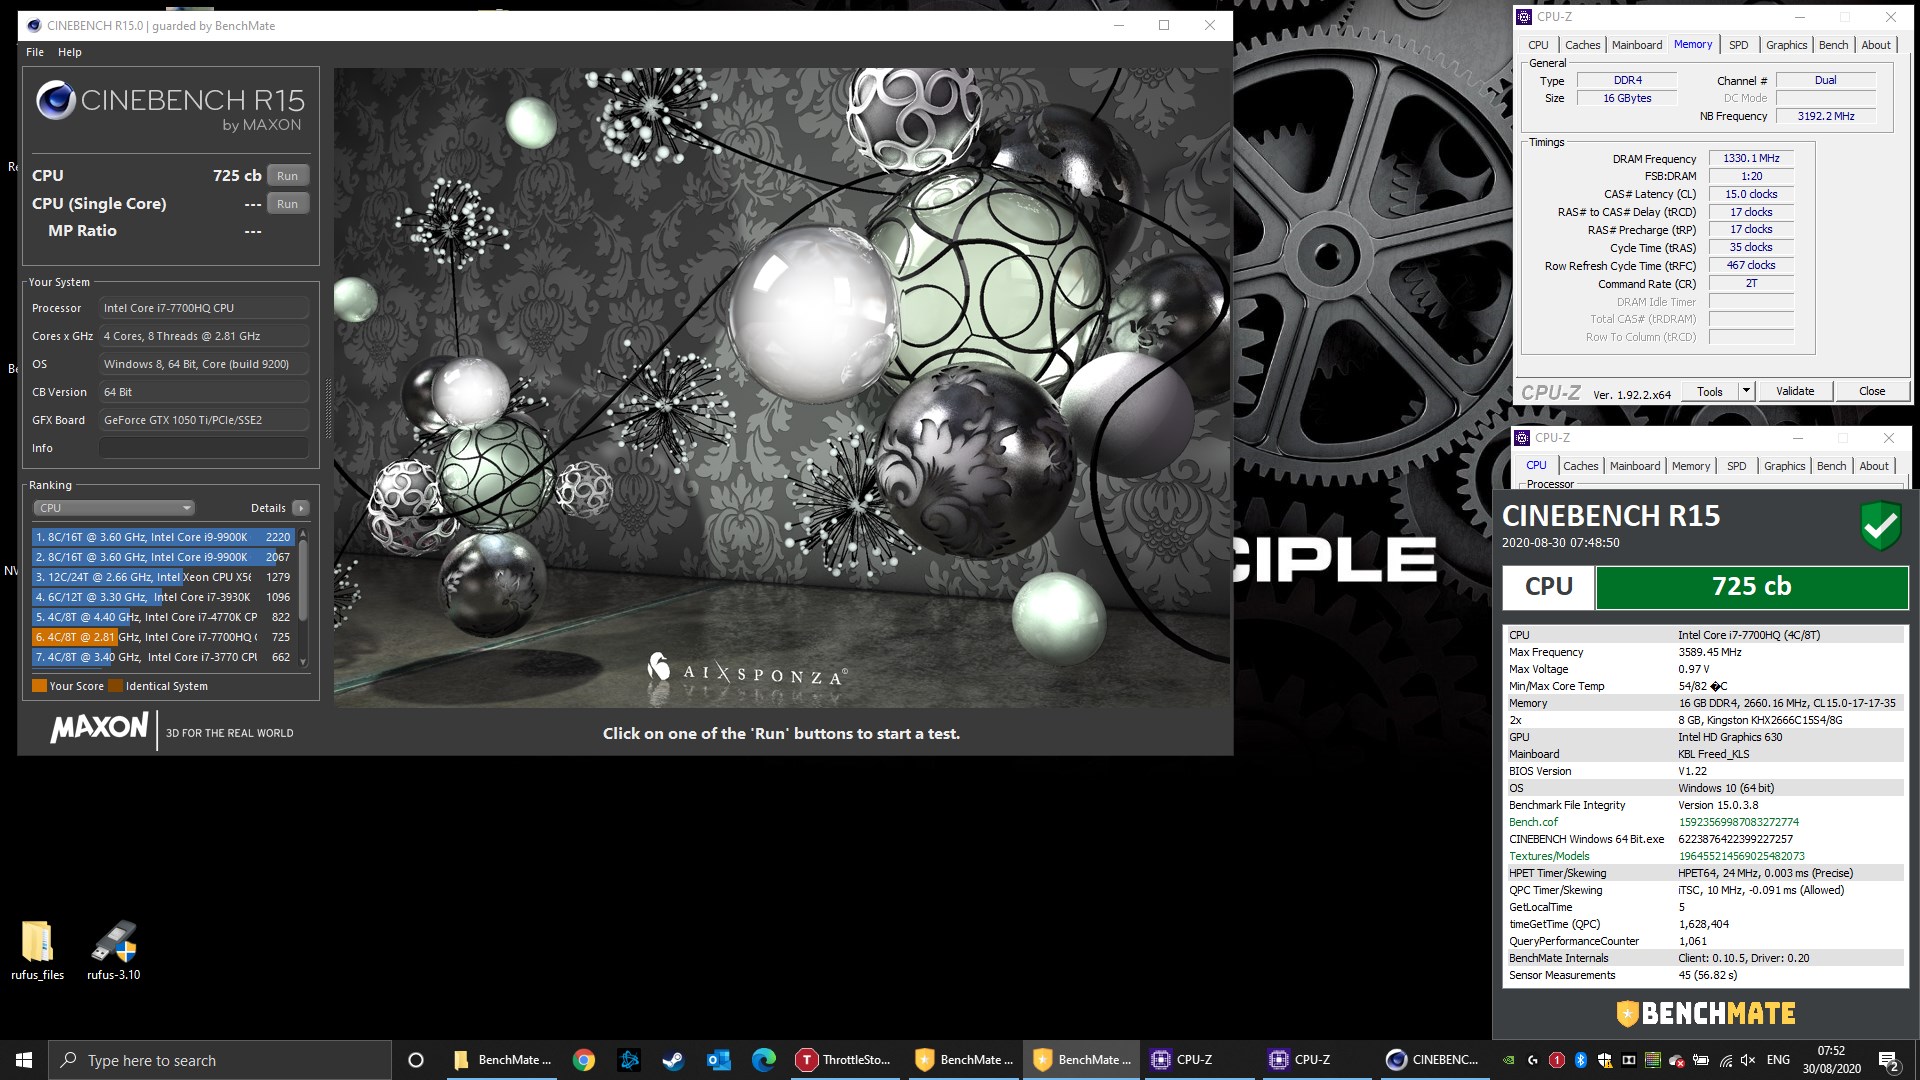
Task: Click the ranking list scrollbar
Action: [303, 580]
